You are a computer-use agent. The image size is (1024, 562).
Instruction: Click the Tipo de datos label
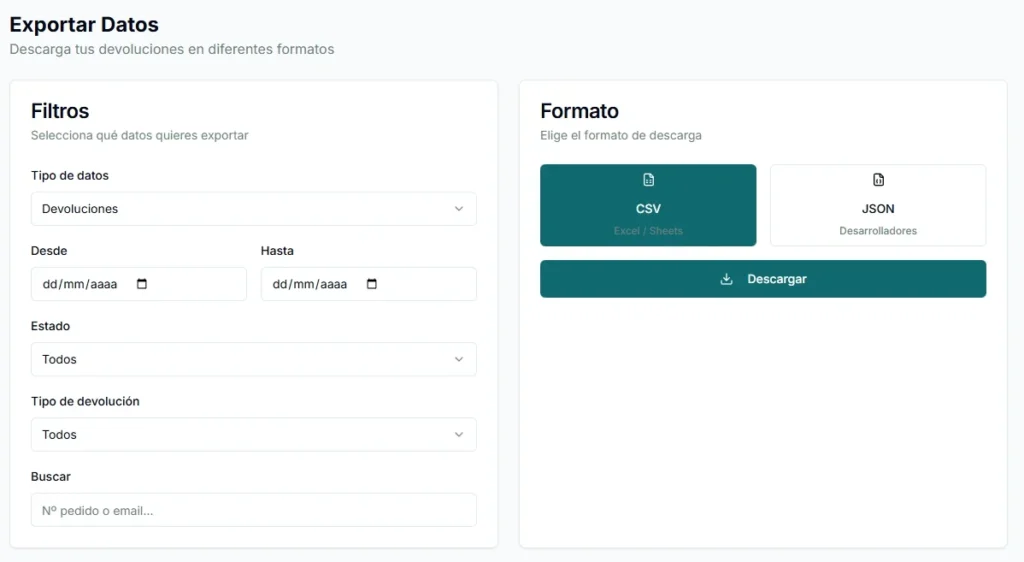tap(70, 175)
